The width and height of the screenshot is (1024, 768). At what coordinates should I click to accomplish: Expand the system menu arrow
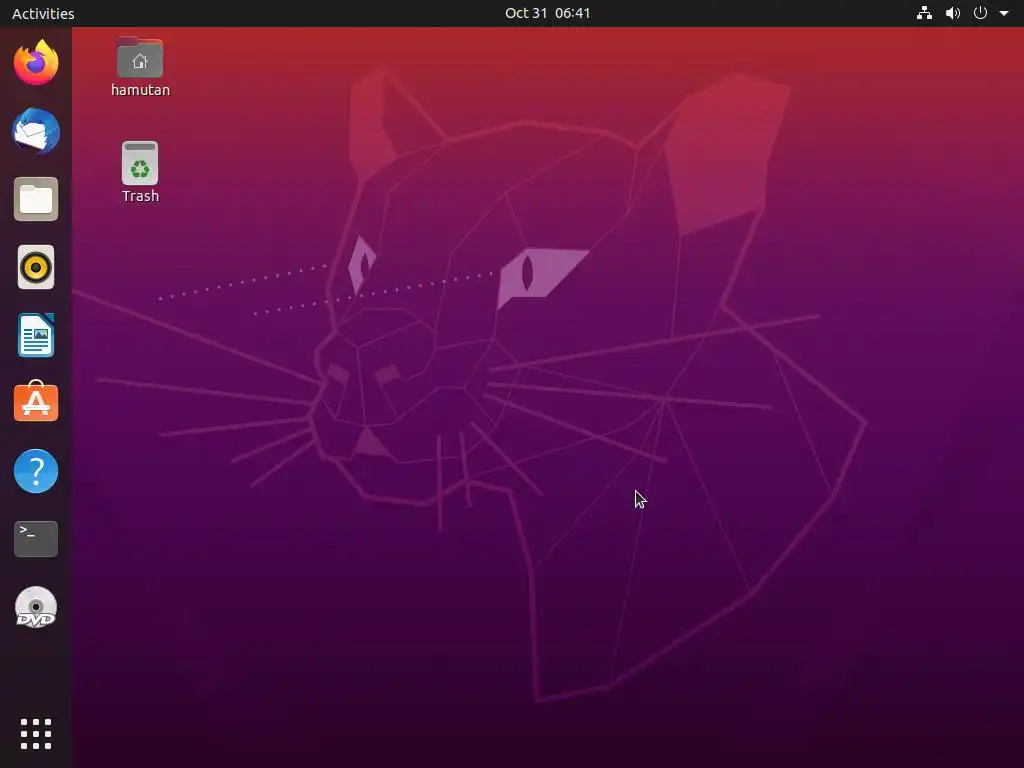point(1004,13)
